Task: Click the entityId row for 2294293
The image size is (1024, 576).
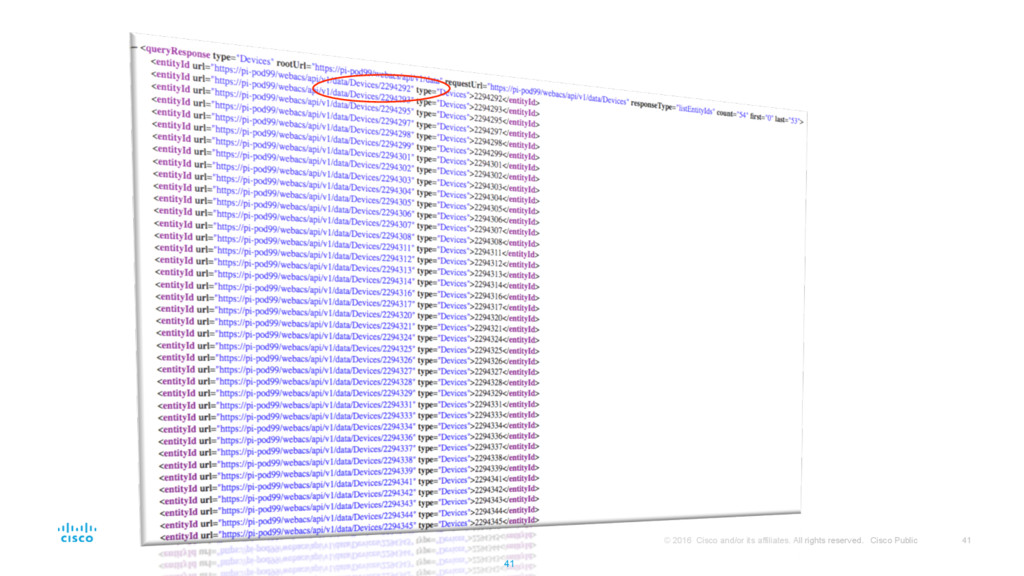Action: tap(345, 93)
